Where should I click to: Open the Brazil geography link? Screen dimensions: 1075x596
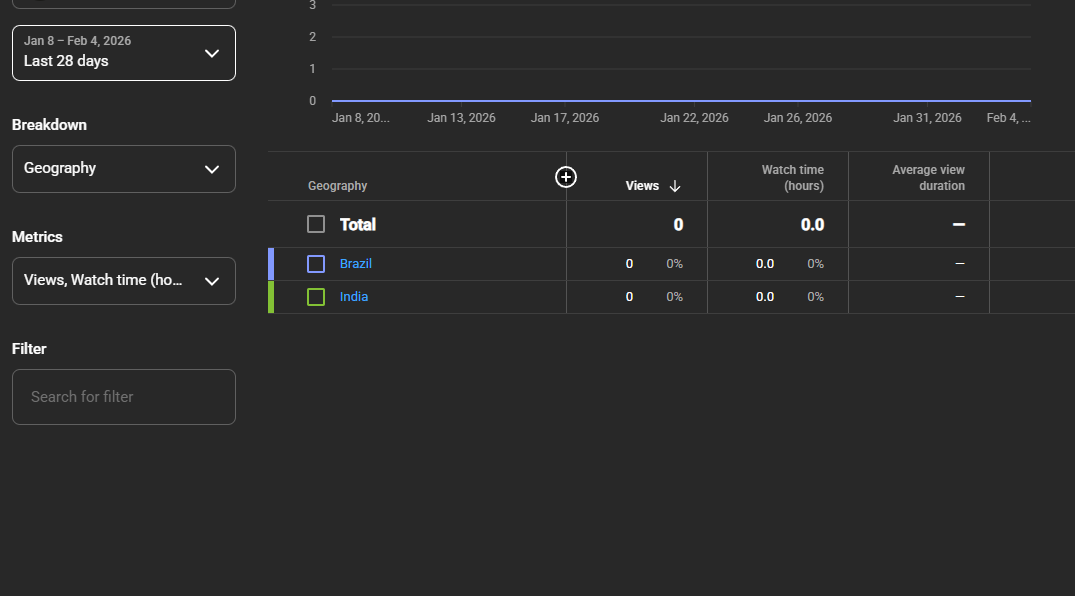click(x=356, y=264)
